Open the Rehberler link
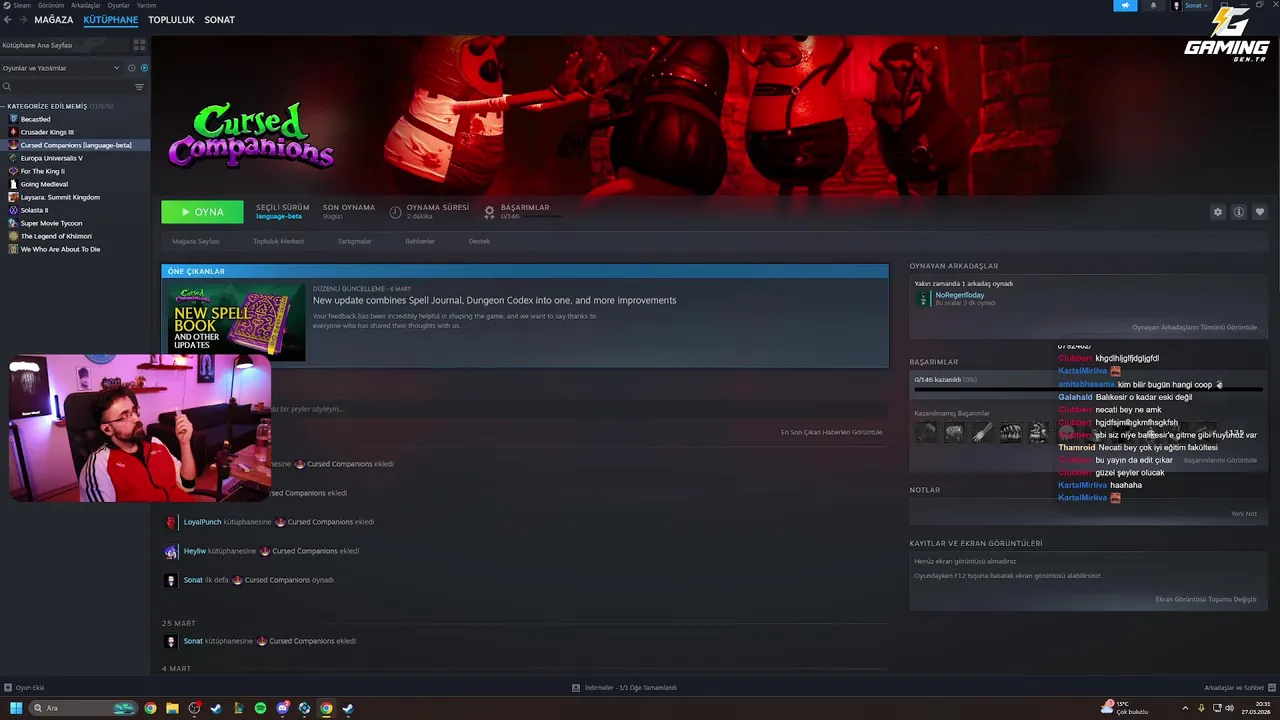Viewport: 1280px width, 720px height. [420, 241]
